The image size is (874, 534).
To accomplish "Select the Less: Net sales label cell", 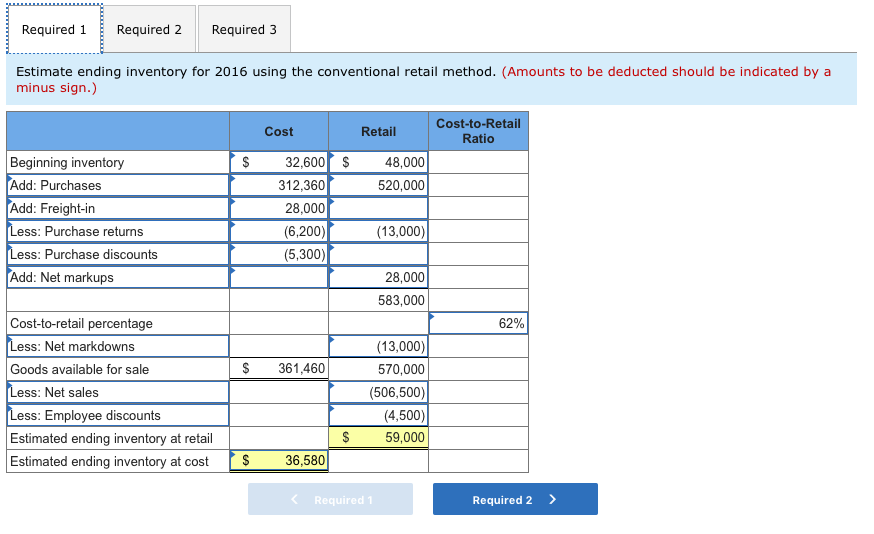I will click(118, 392).
